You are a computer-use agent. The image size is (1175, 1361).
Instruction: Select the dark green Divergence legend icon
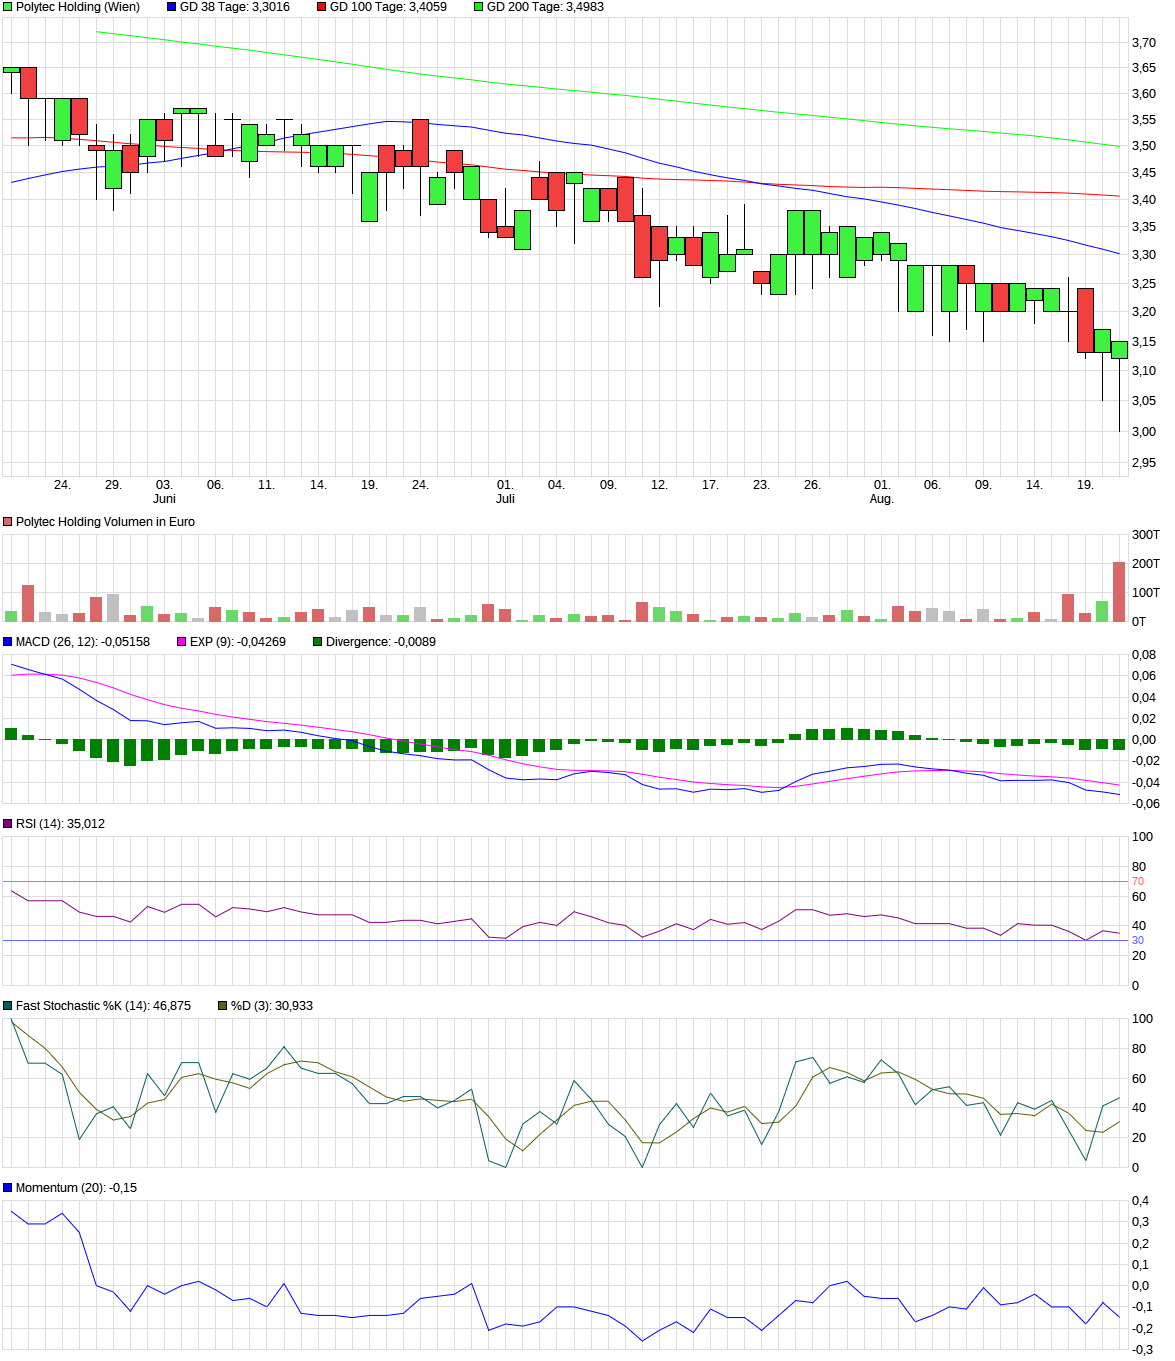[x=316, y=641]
